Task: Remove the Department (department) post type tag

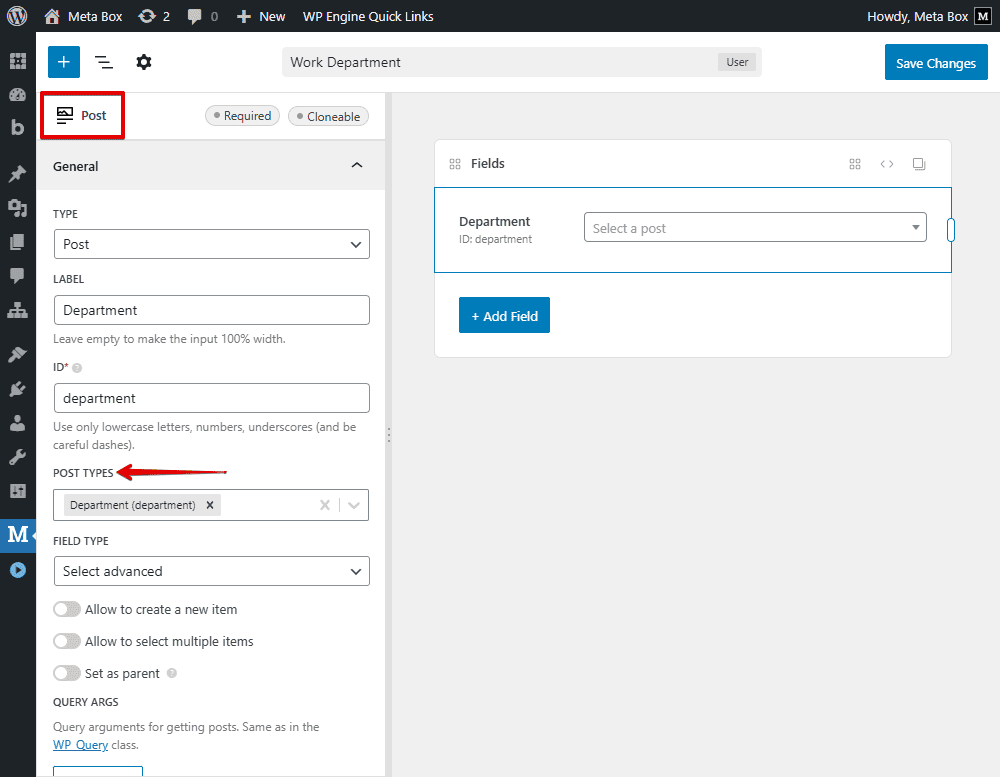Action: pos(210,505)
